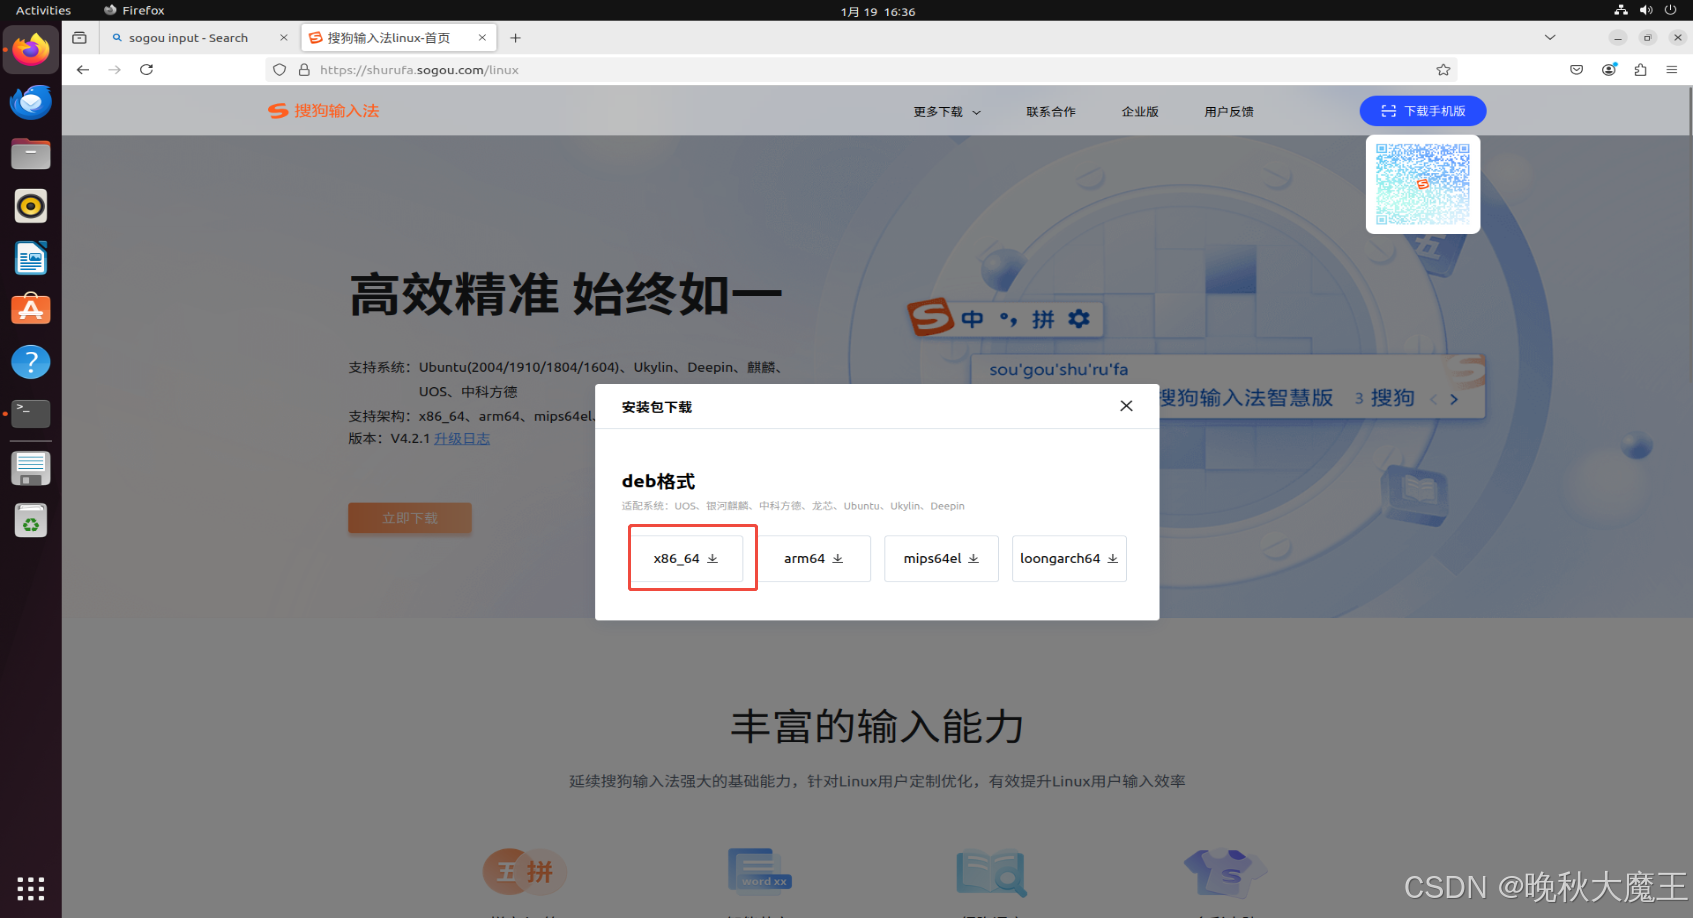Close the 搜狗输入法linux-首页 tab

click(482, 38)
